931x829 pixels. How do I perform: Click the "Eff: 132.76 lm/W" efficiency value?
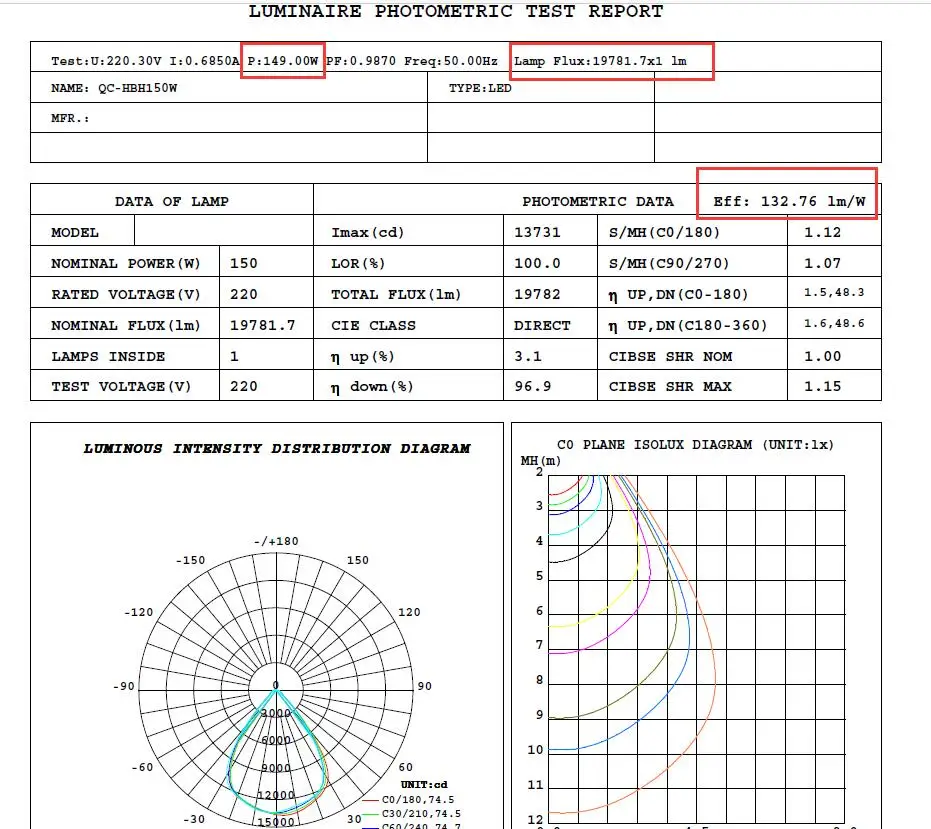pos(789,201)
